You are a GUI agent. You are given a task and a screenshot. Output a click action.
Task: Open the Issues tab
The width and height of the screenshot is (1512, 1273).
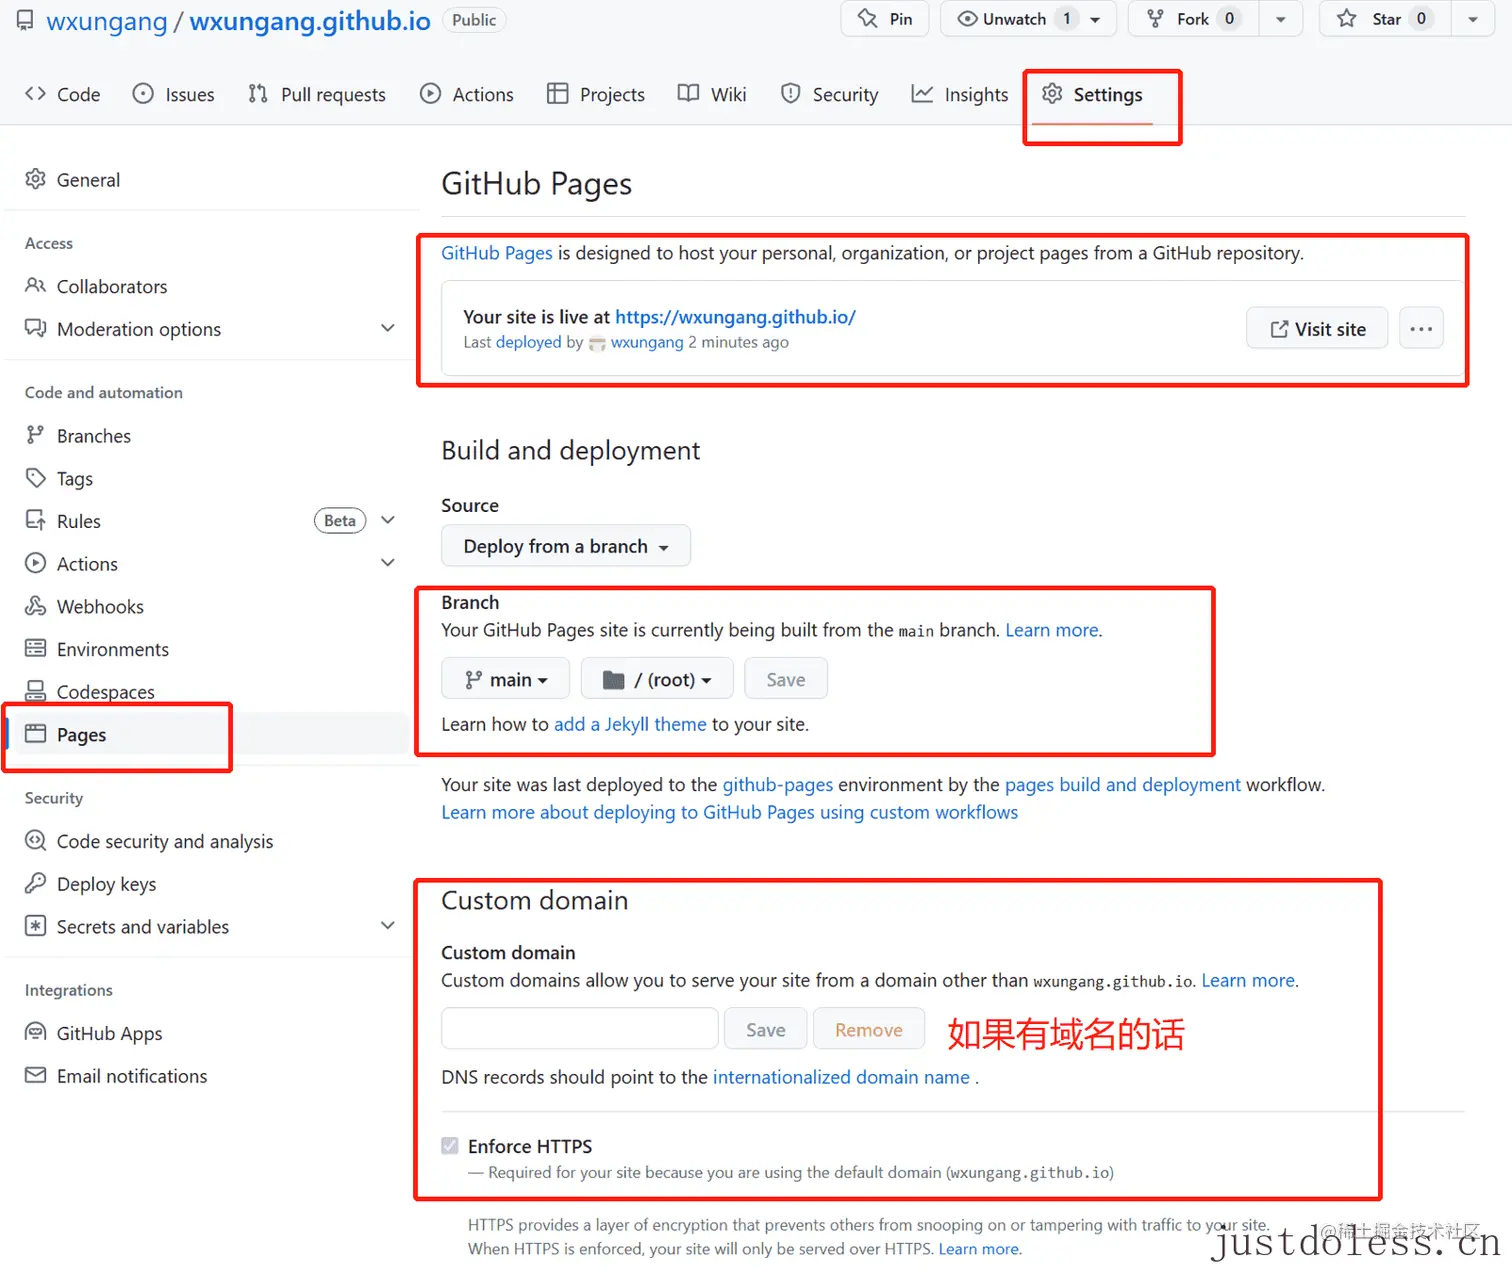tap(174, 94)
